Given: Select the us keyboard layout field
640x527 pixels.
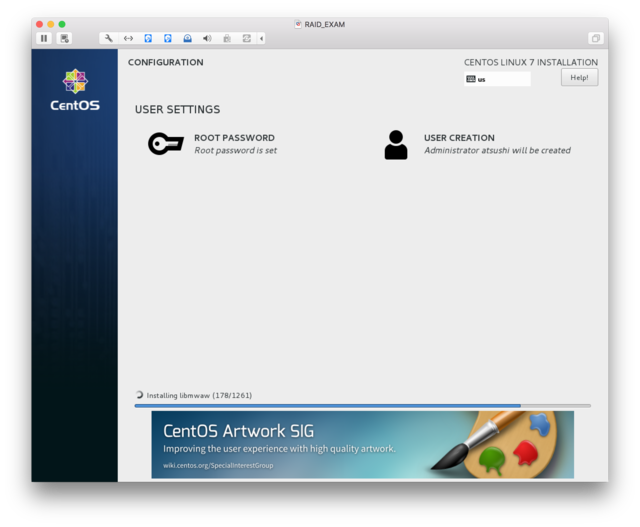Looking at the screenshot, I should coord(497,79).
